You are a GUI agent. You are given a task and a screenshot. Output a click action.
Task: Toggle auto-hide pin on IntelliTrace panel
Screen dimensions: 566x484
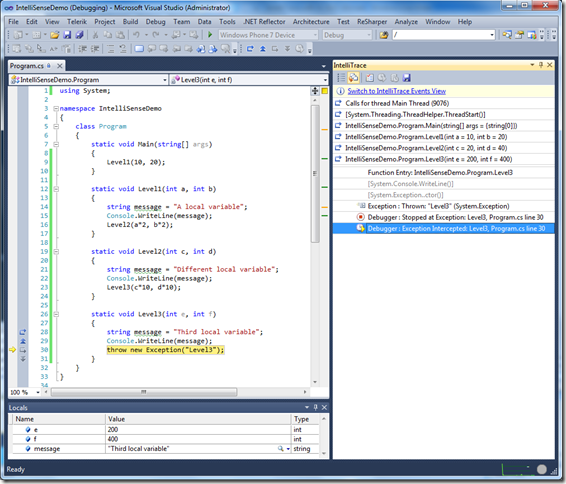(541, 65)
